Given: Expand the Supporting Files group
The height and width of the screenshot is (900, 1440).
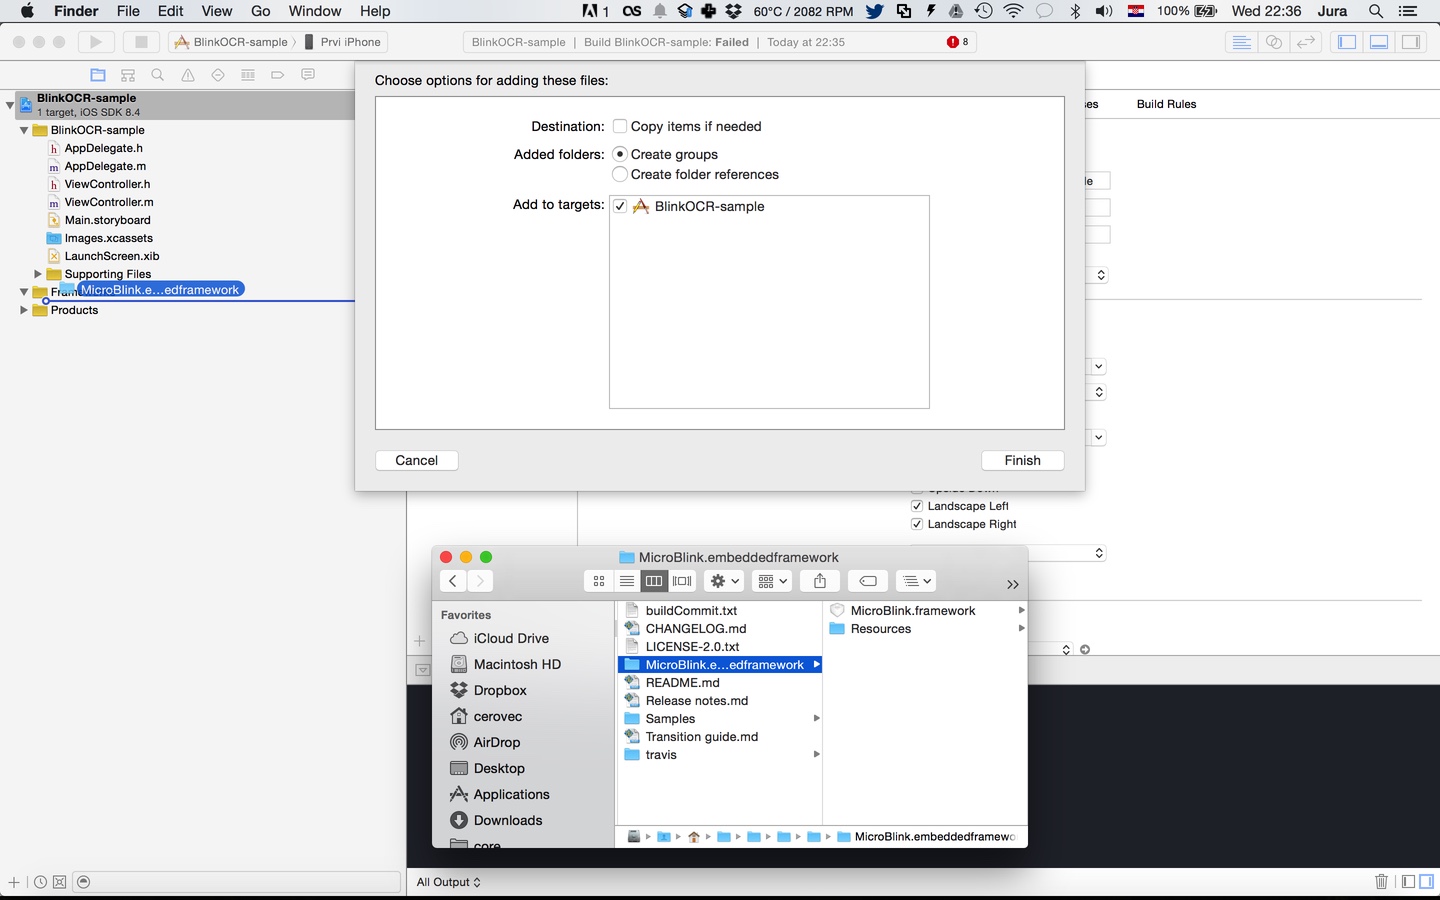Looking at the screenshot, I should (38, 274).
